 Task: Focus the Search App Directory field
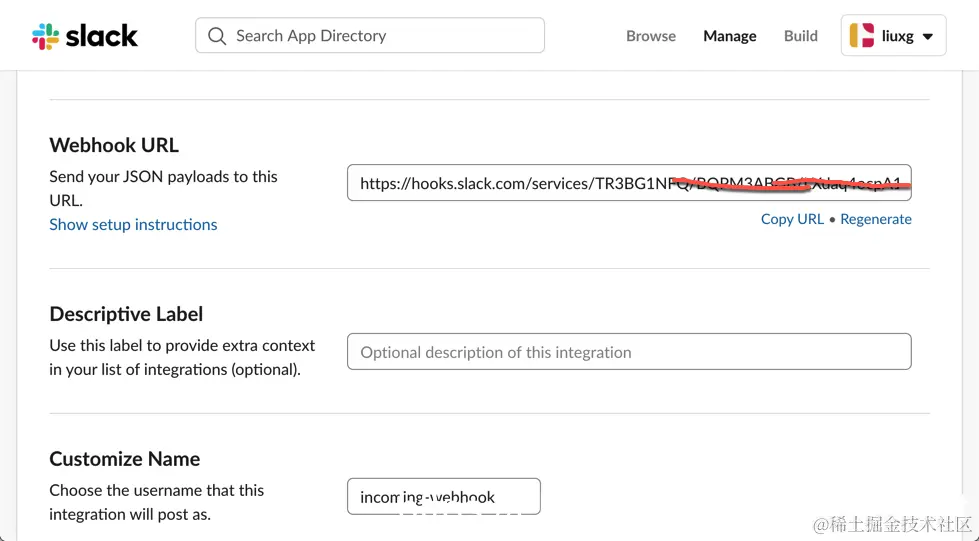pos(370,35)
